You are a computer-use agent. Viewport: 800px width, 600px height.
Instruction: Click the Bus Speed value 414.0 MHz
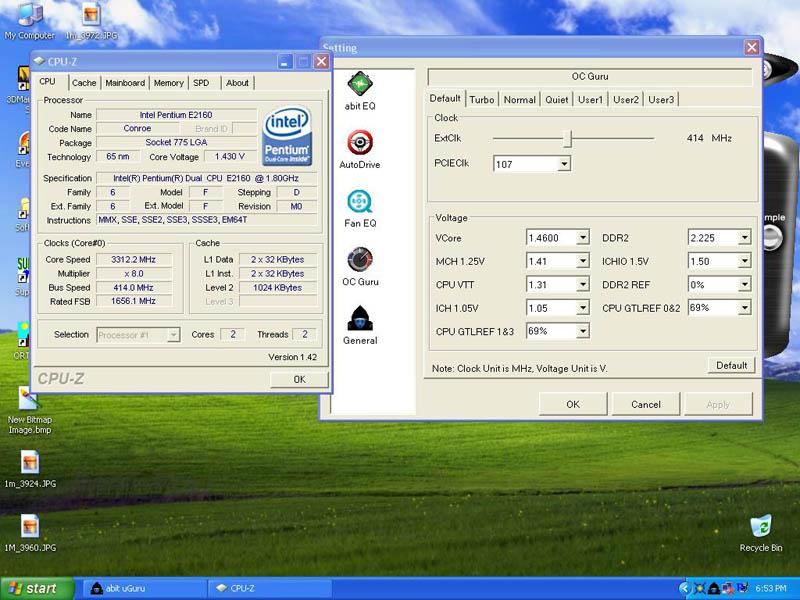[x=134, y=287]
